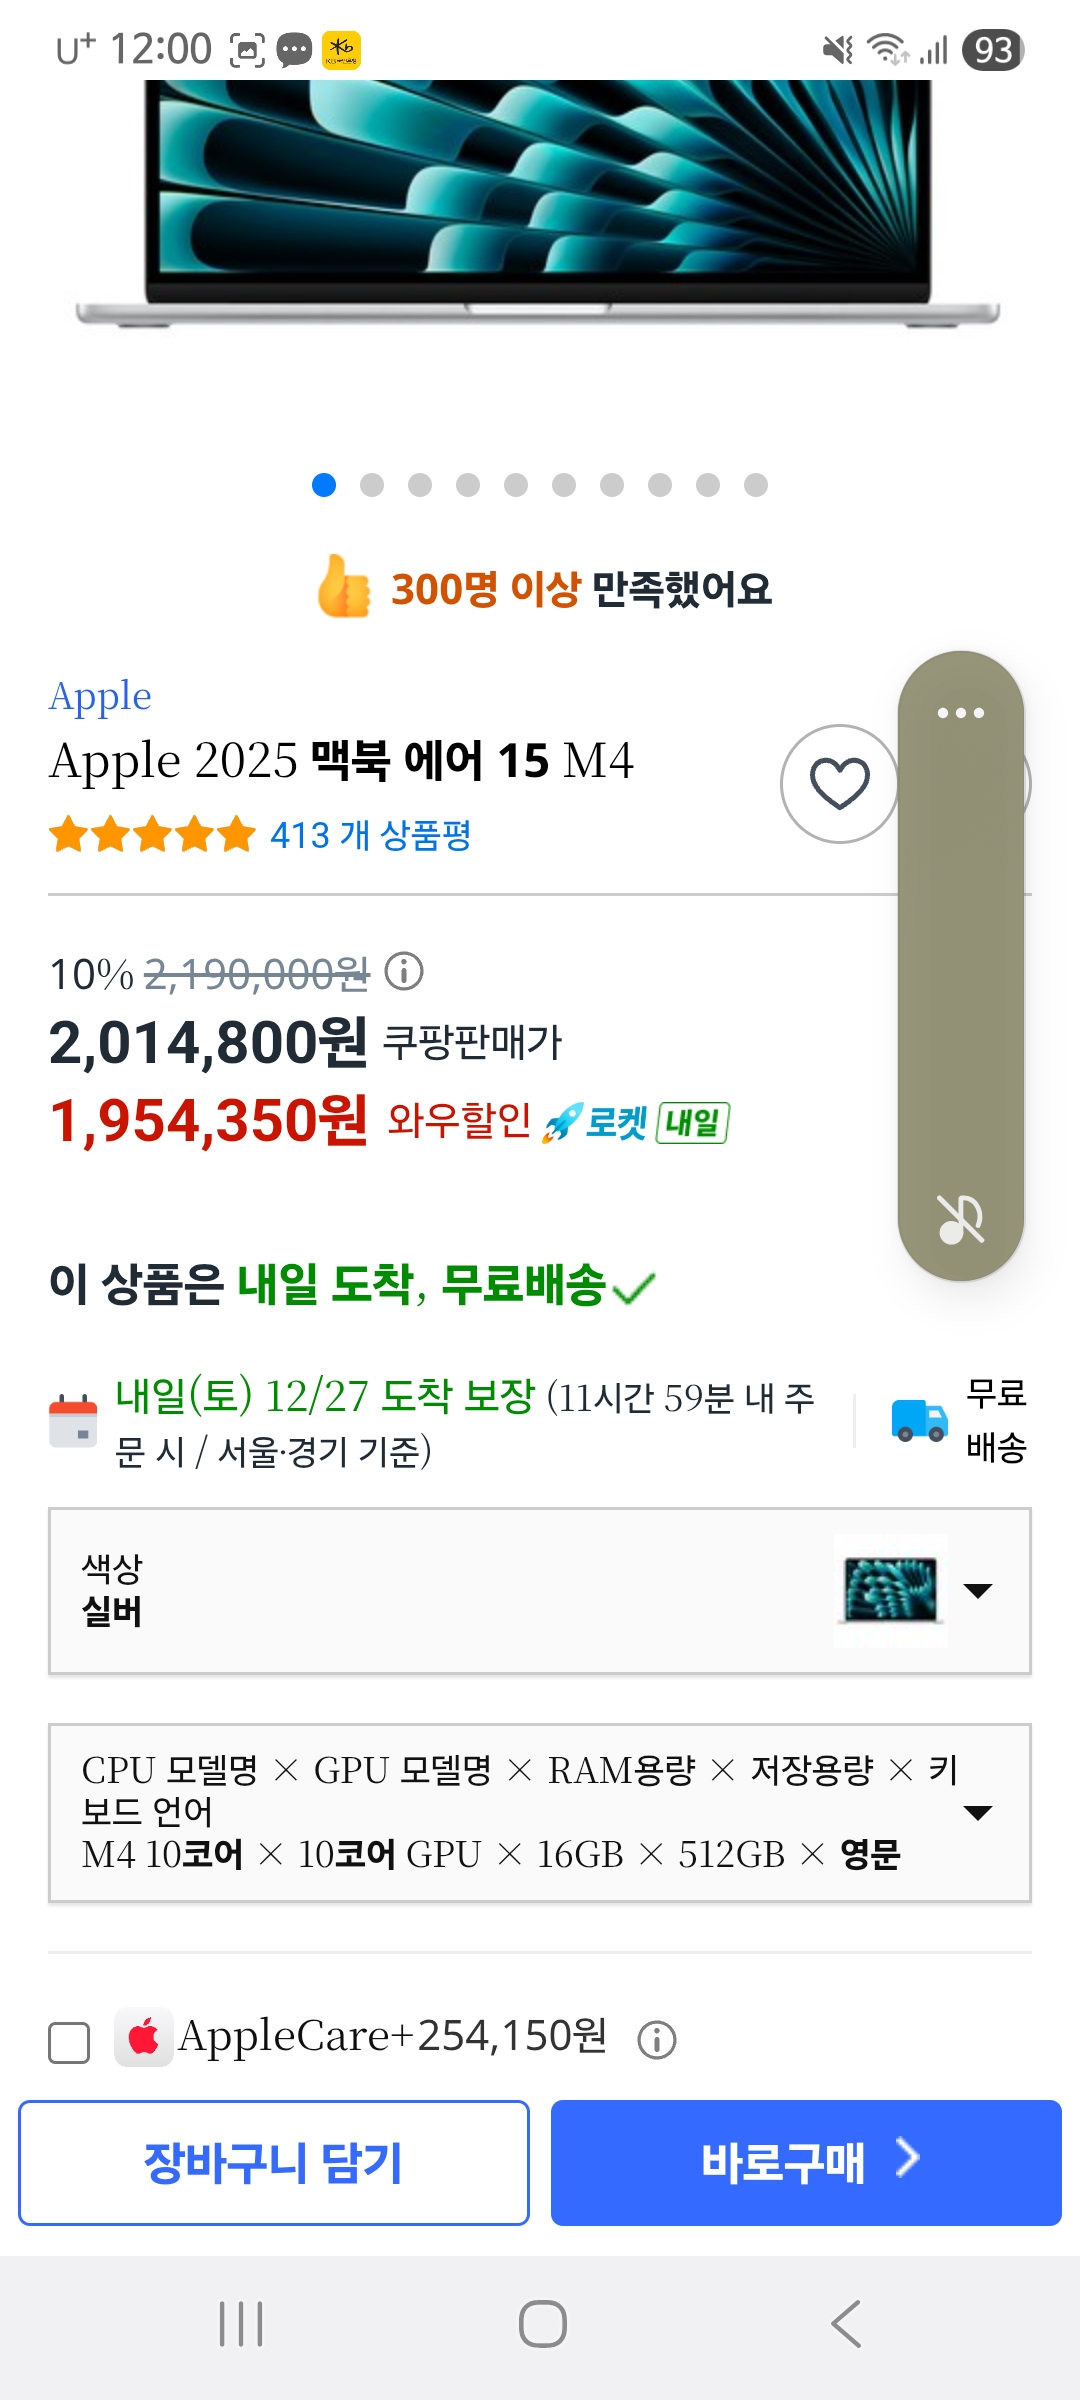Tap the calendar icon by arrival guarantee
Viewport: 1080px width, 2400px height.
pyautogui.click(x=73, y=1420)
